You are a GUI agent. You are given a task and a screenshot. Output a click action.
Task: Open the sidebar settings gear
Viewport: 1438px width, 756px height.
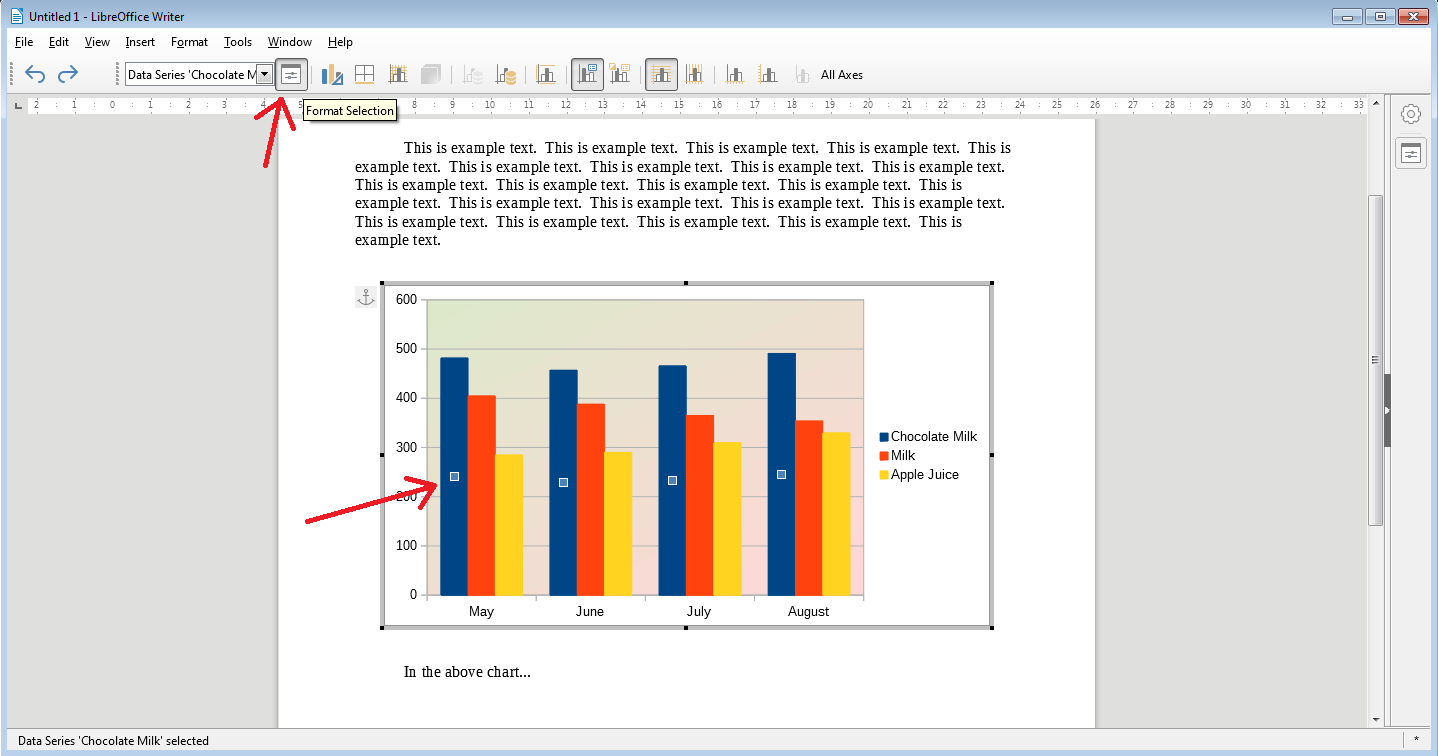point(1411,114)
